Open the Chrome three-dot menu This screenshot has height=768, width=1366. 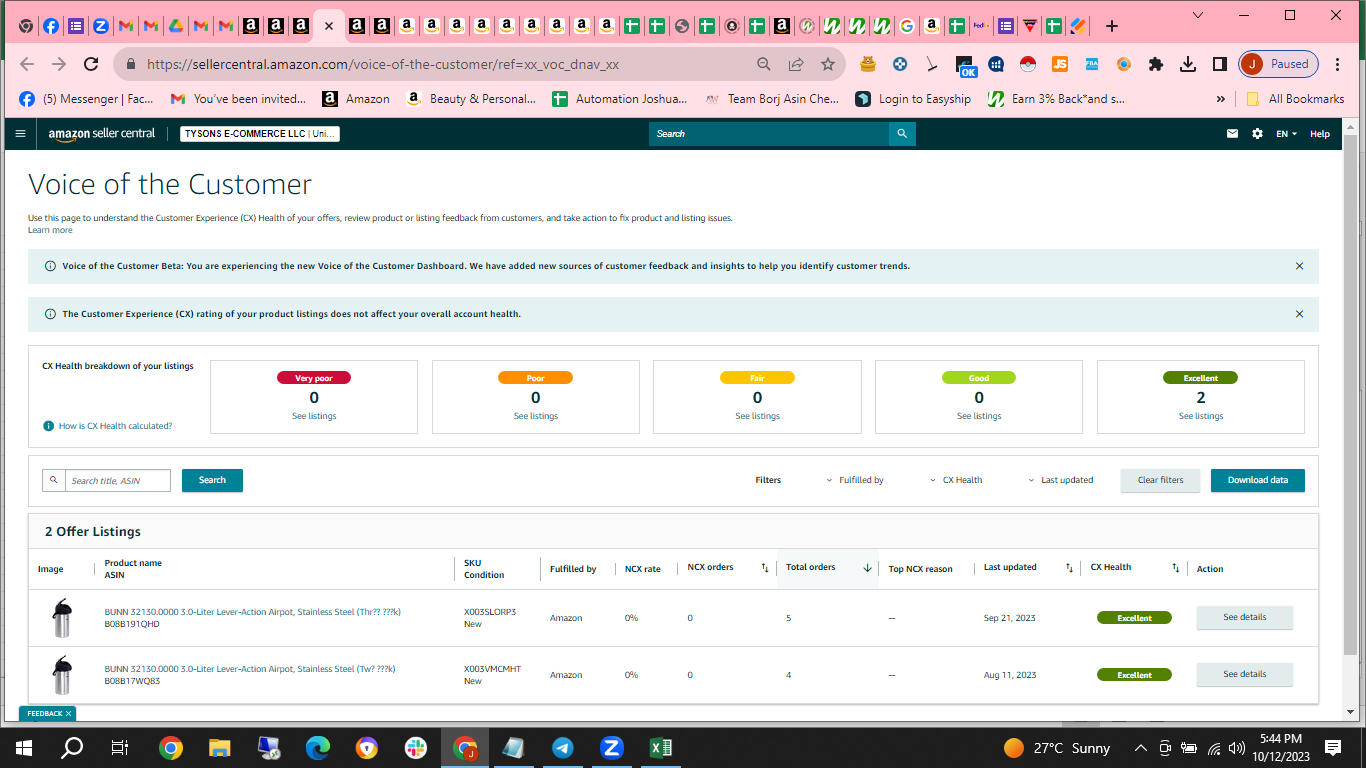click(1338, 64)
